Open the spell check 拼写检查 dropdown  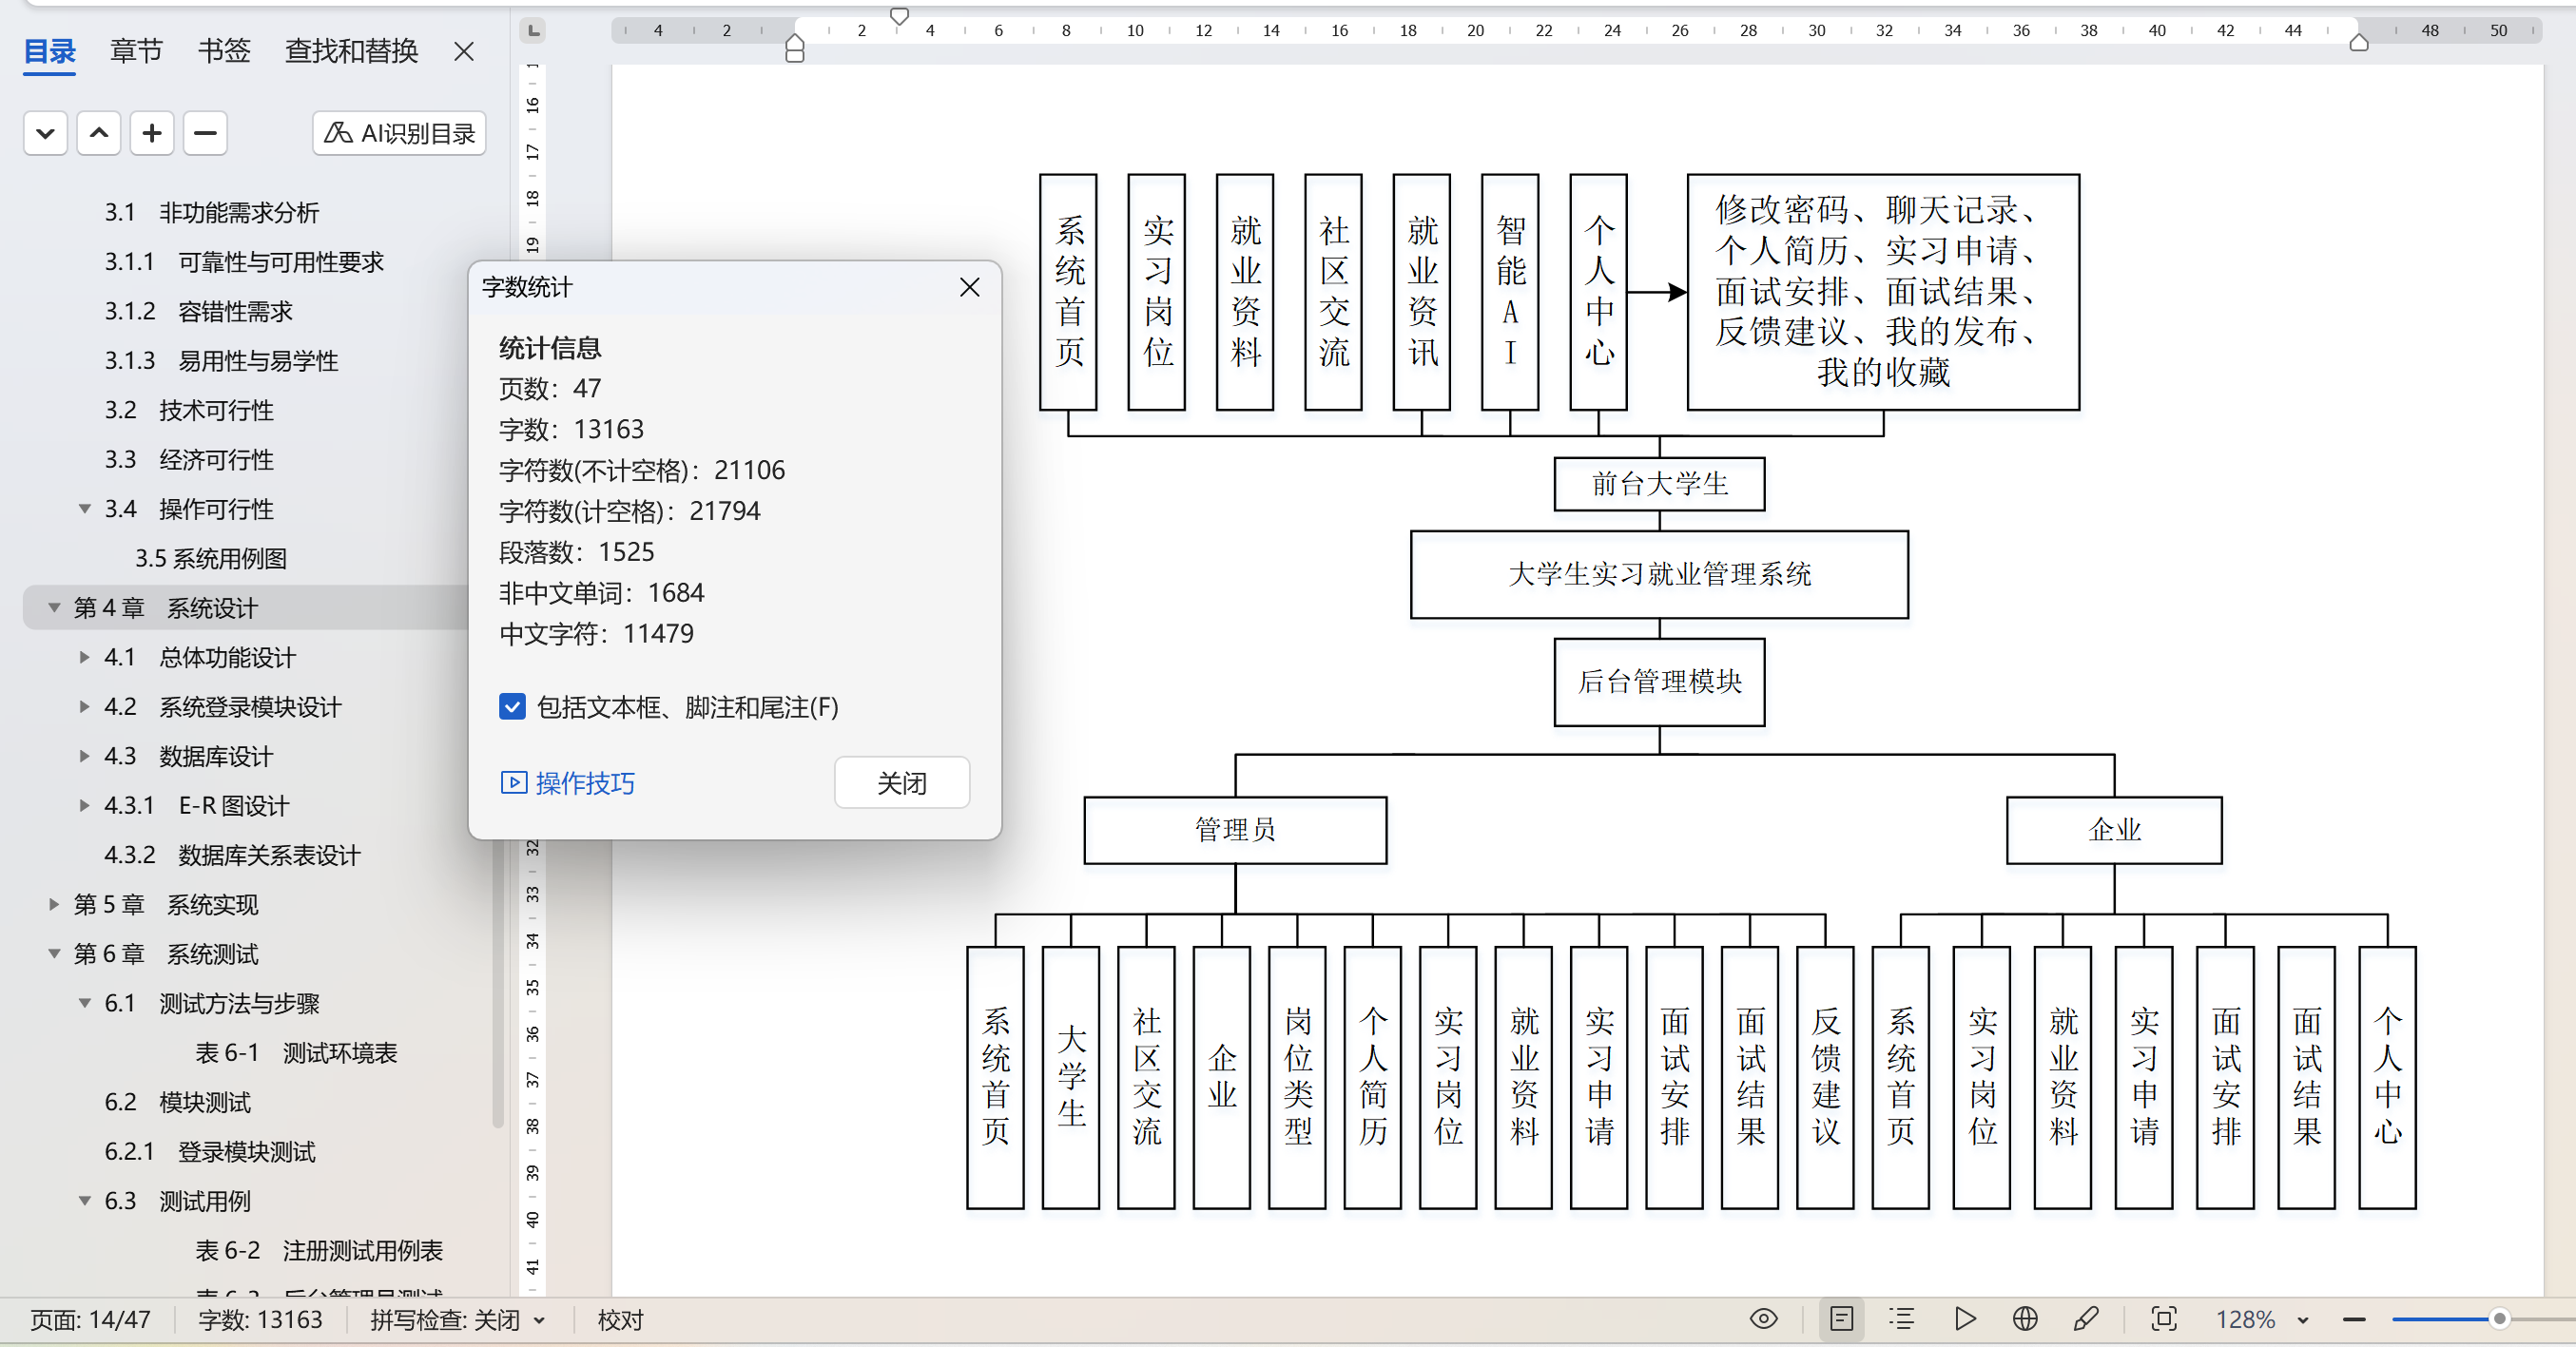540,1320
